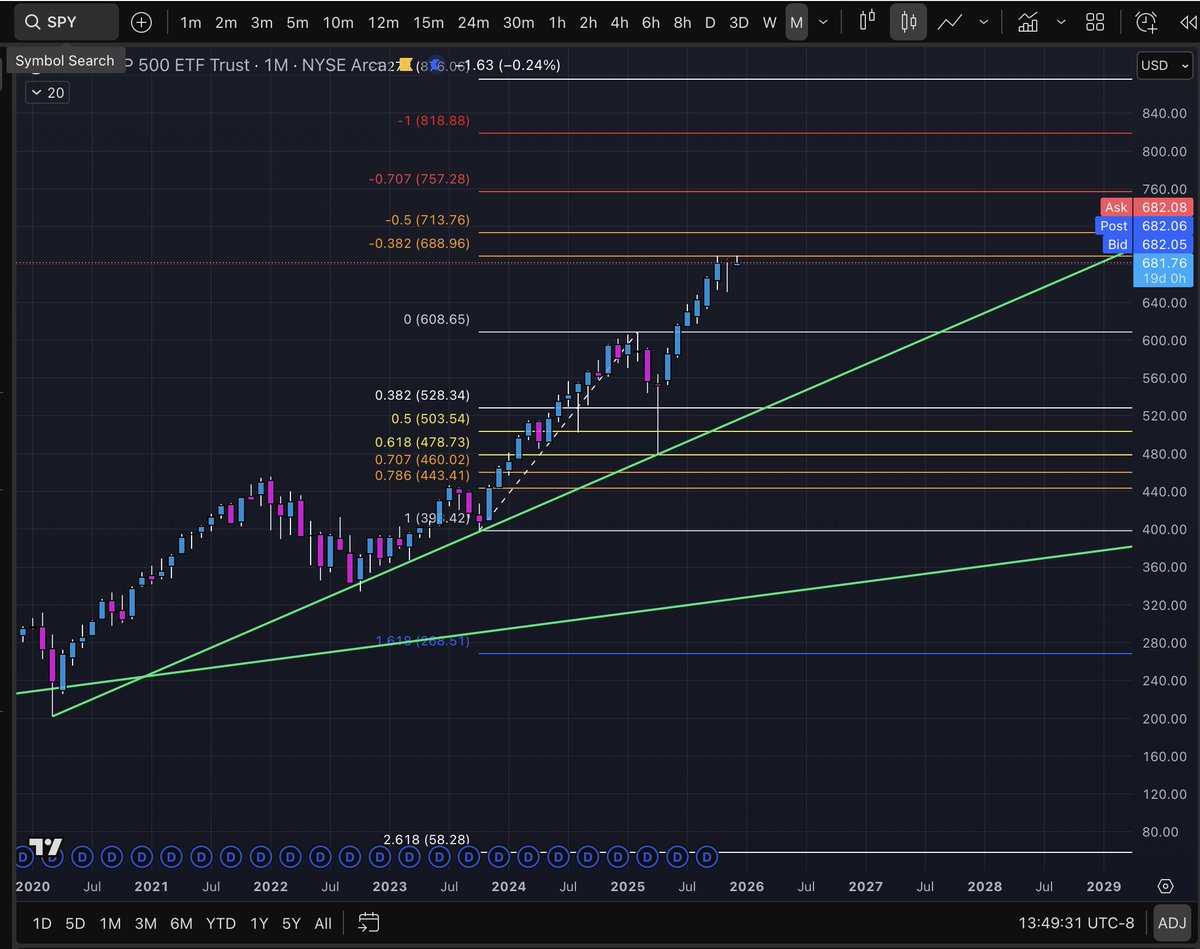Select the 6h interval
The height and width of the screenshot is (949, 1200).
tap(651, 22)
